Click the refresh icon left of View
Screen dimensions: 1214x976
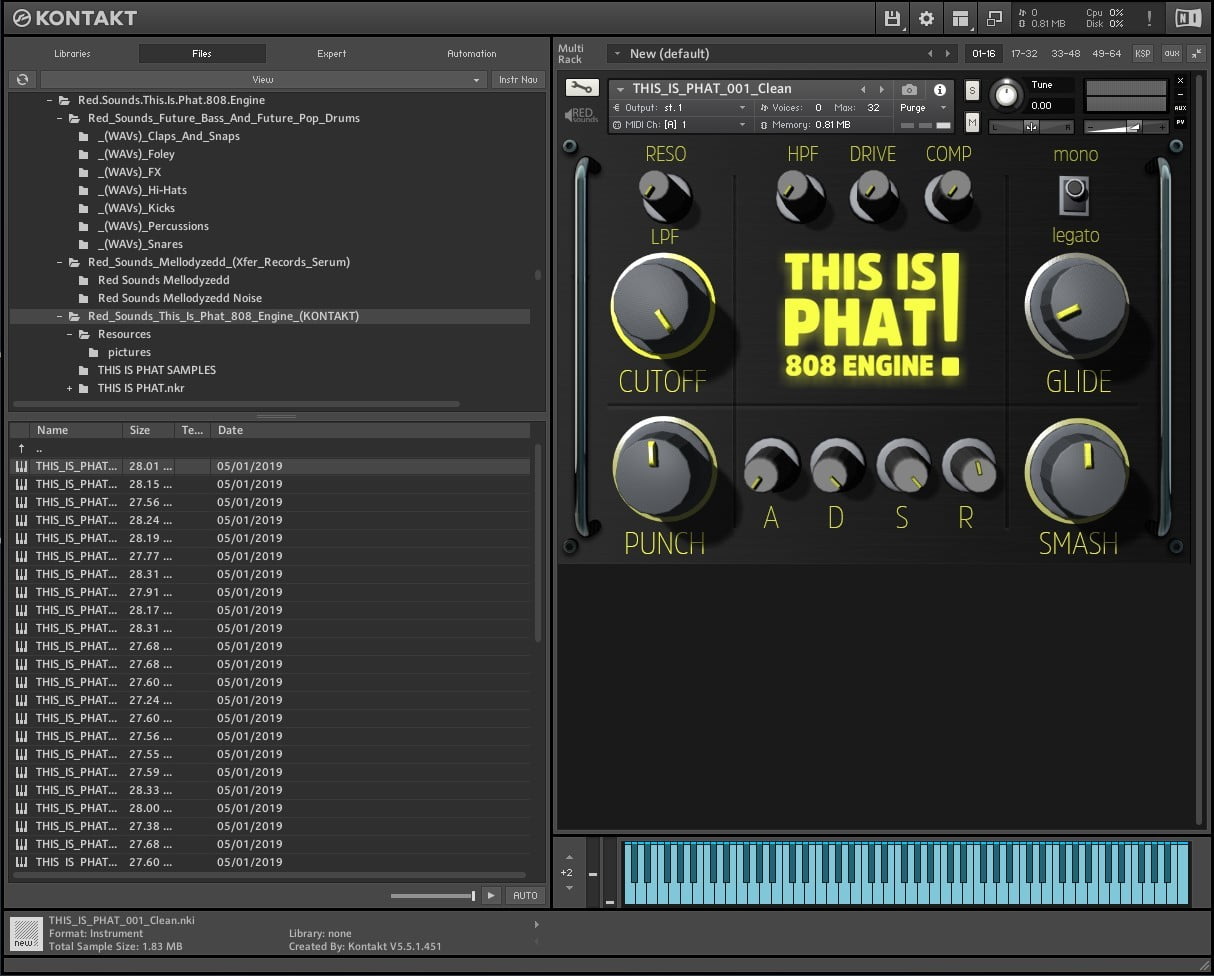coord(23,79)
